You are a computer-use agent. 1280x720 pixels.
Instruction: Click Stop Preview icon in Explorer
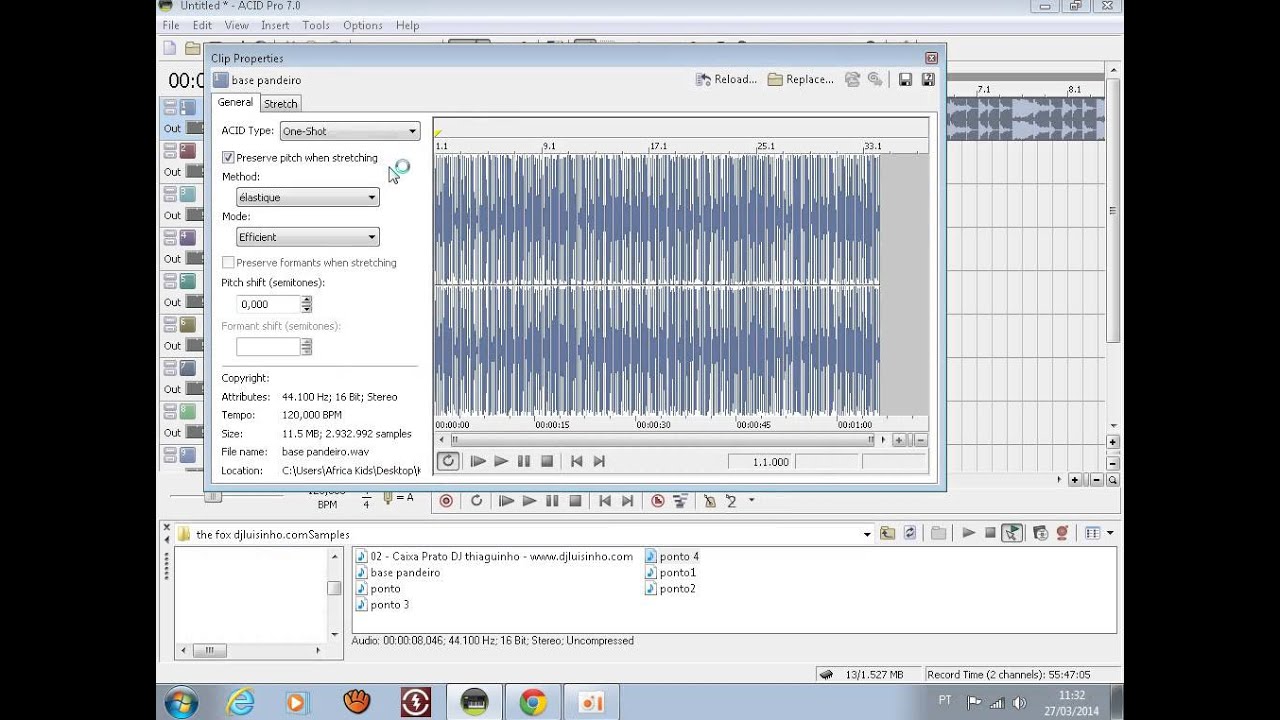(990, 533)
